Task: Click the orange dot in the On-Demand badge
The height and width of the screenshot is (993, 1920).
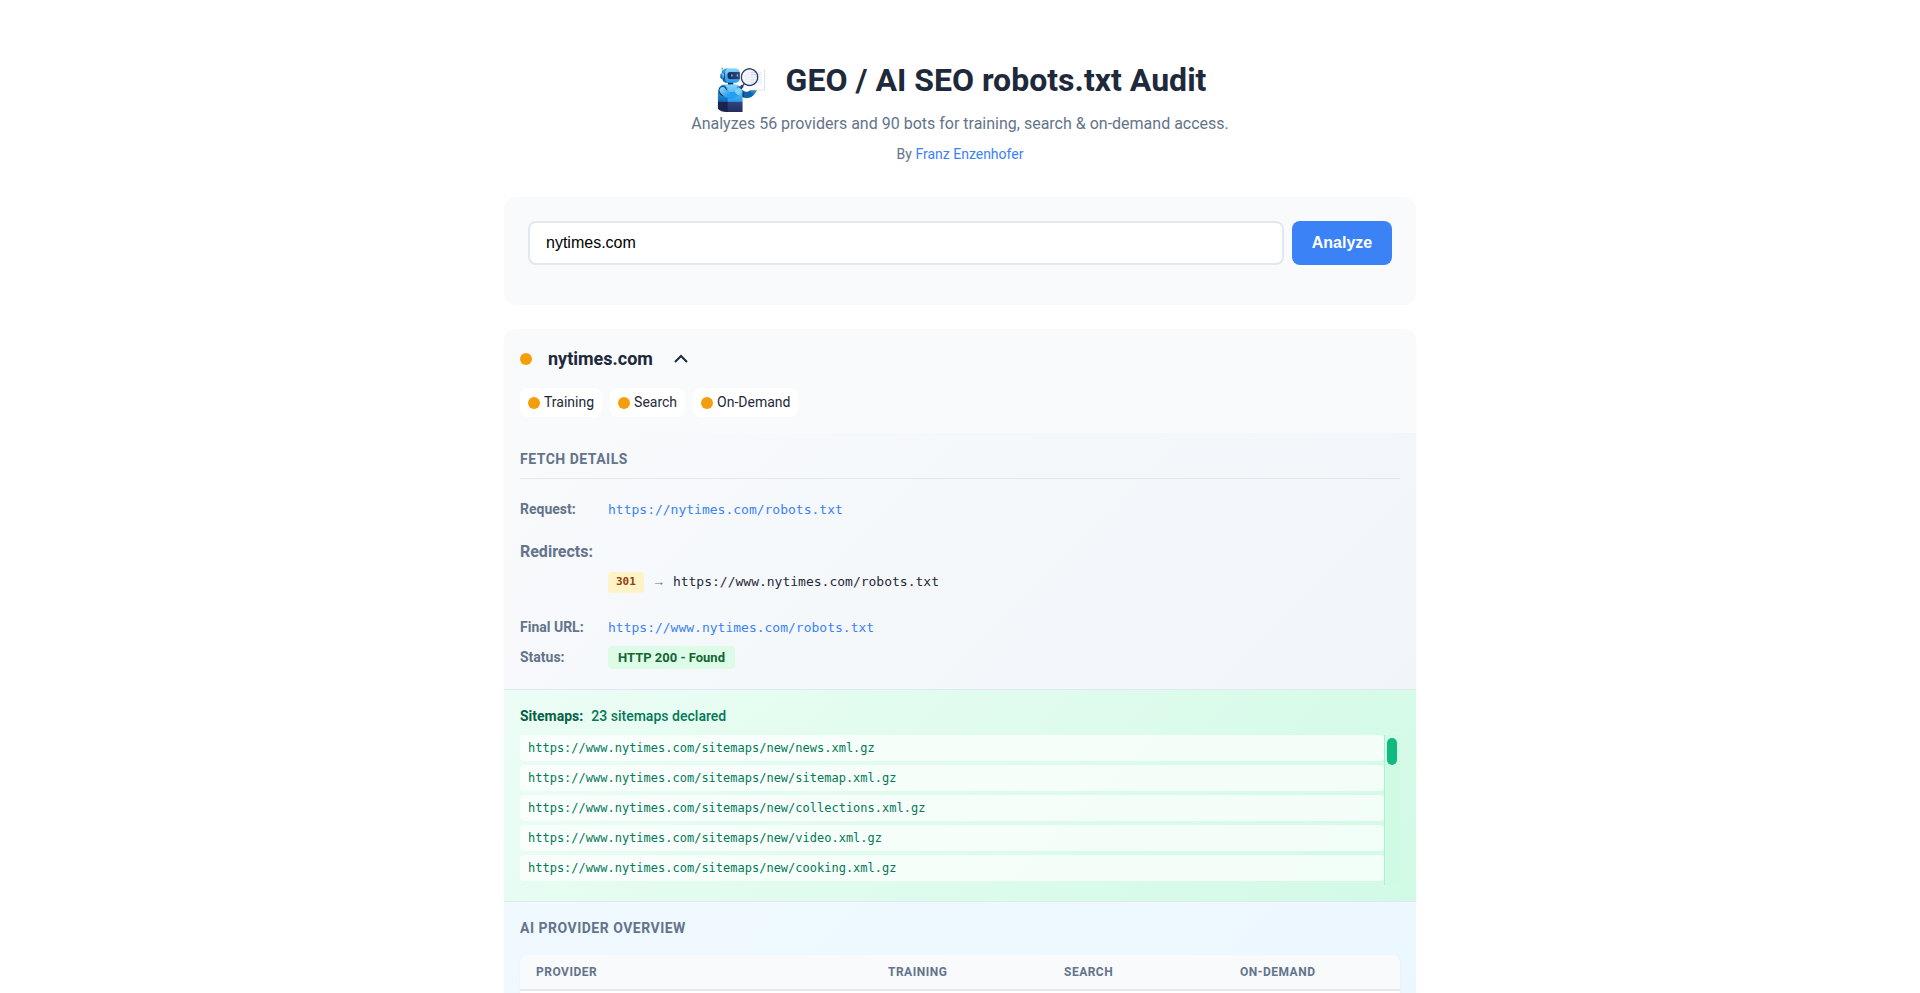Action: (x=706, y=402)
